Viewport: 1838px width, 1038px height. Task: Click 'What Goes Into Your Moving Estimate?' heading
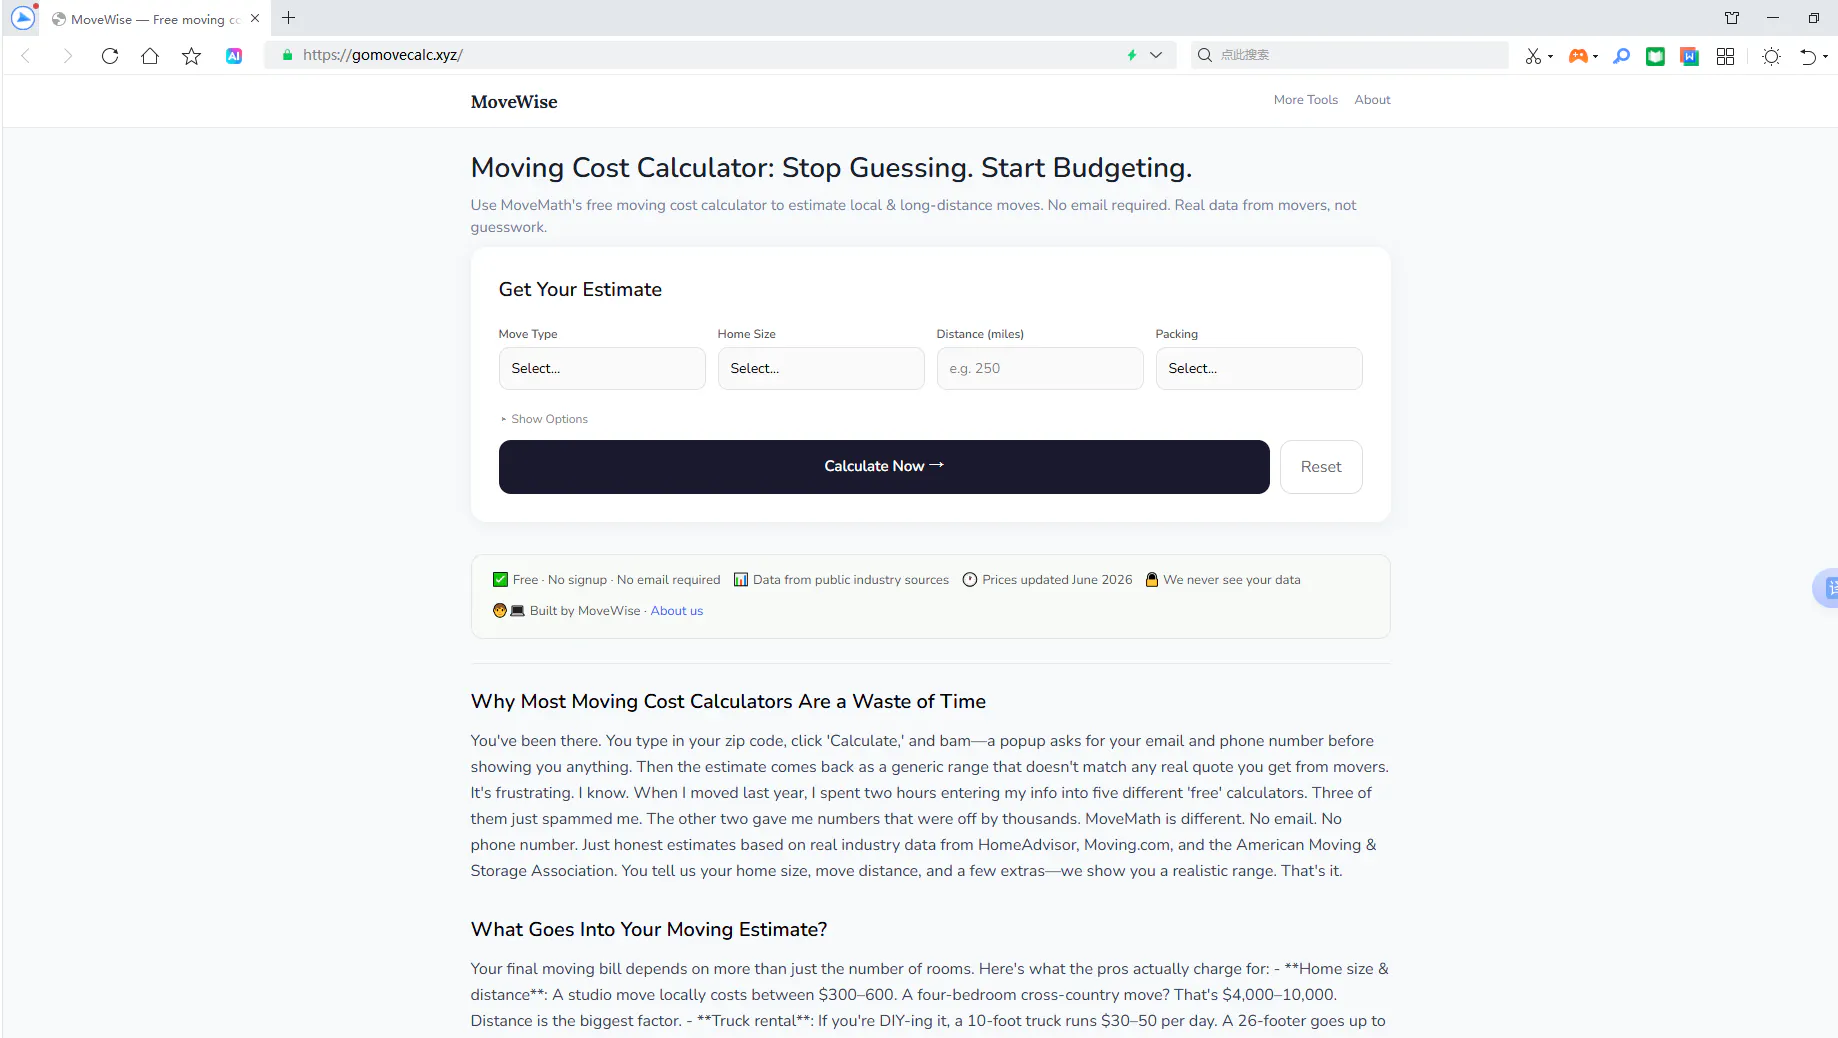point(649,930)
